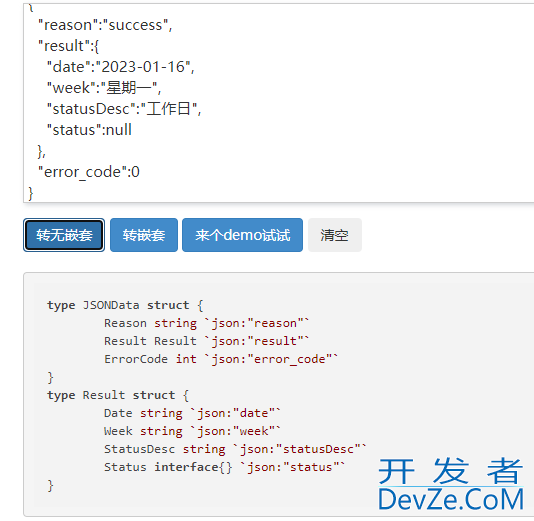This screenshot has height=521, width=534.
Task: Click the type Result struct line
Action: (118, 395)
